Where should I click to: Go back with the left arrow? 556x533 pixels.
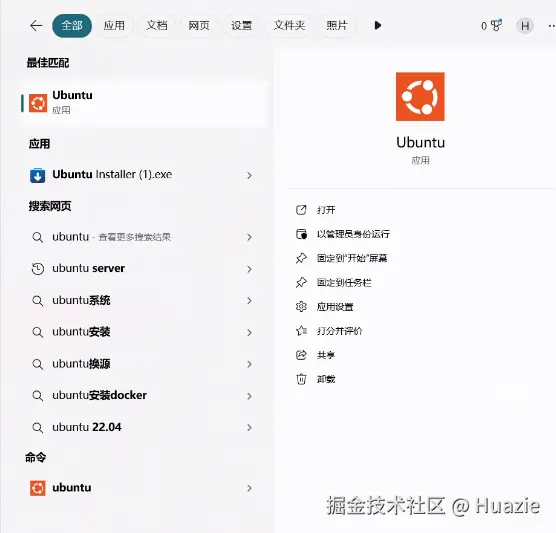36,26
